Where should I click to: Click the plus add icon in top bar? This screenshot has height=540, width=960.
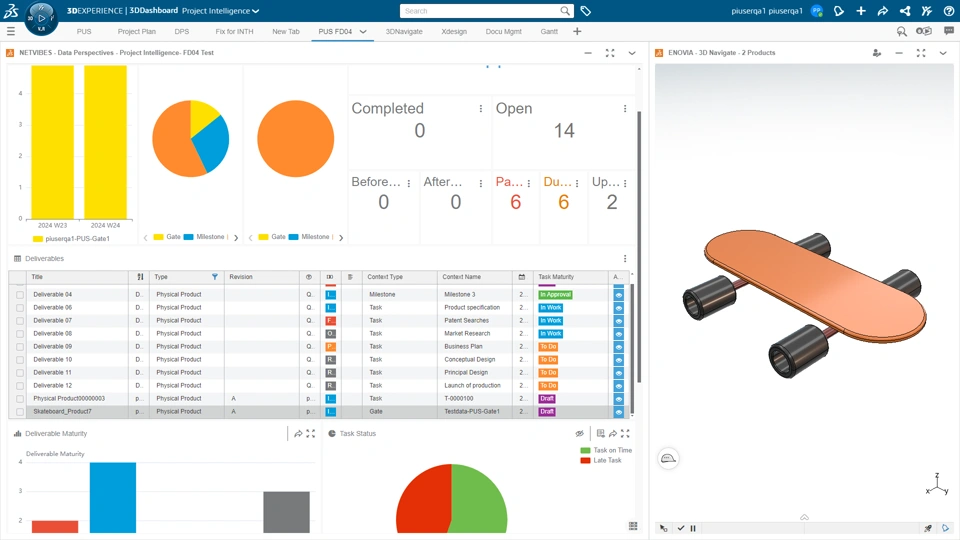861,11
